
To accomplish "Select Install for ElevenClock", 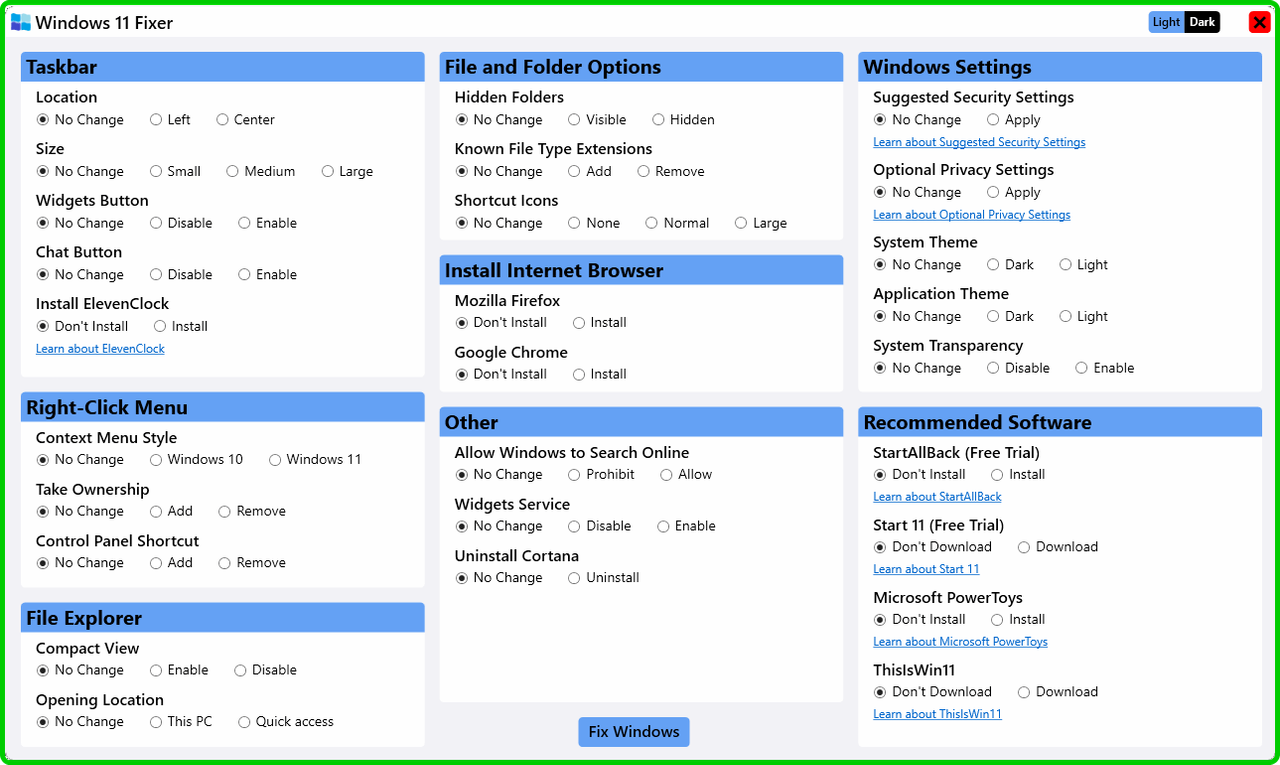I will (x=181, y=327).
